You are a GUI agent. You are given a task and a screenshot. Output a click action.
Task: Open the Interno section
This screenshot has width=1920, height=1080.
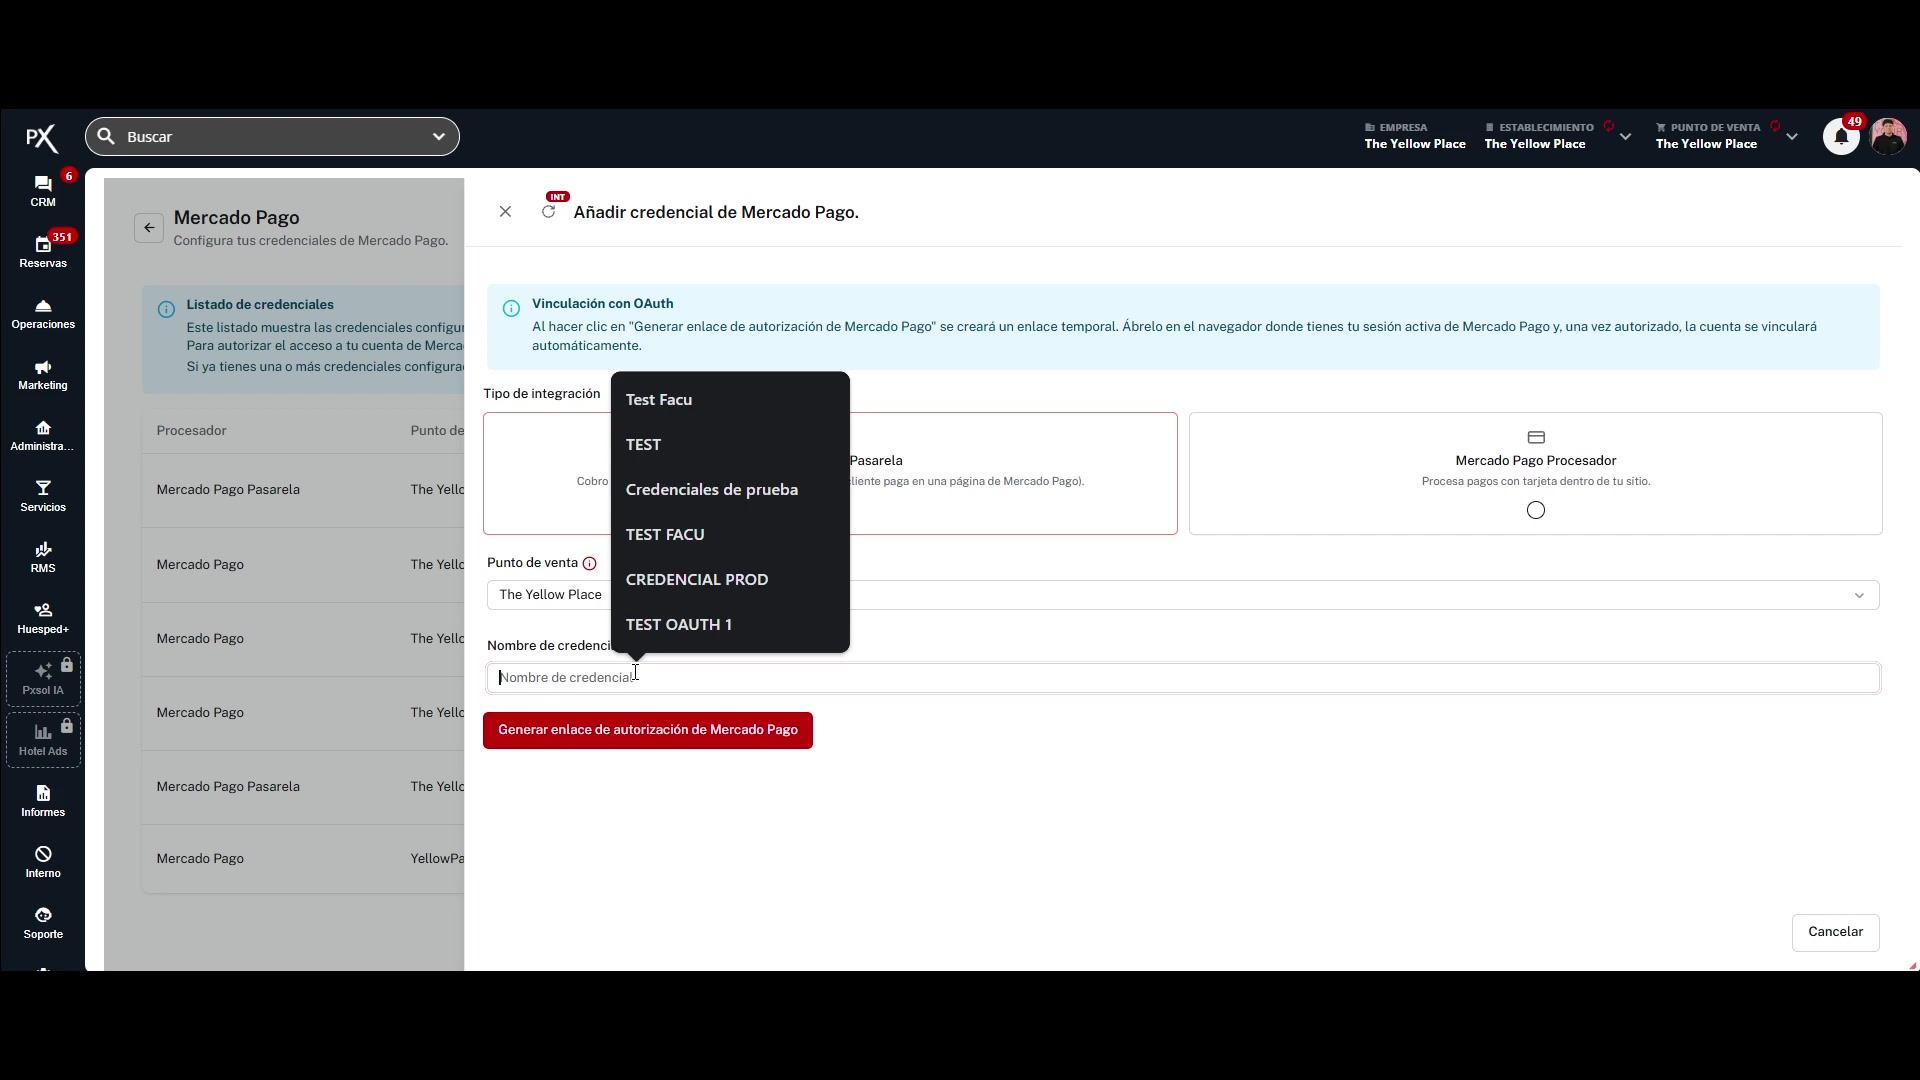tap(43, 862)
